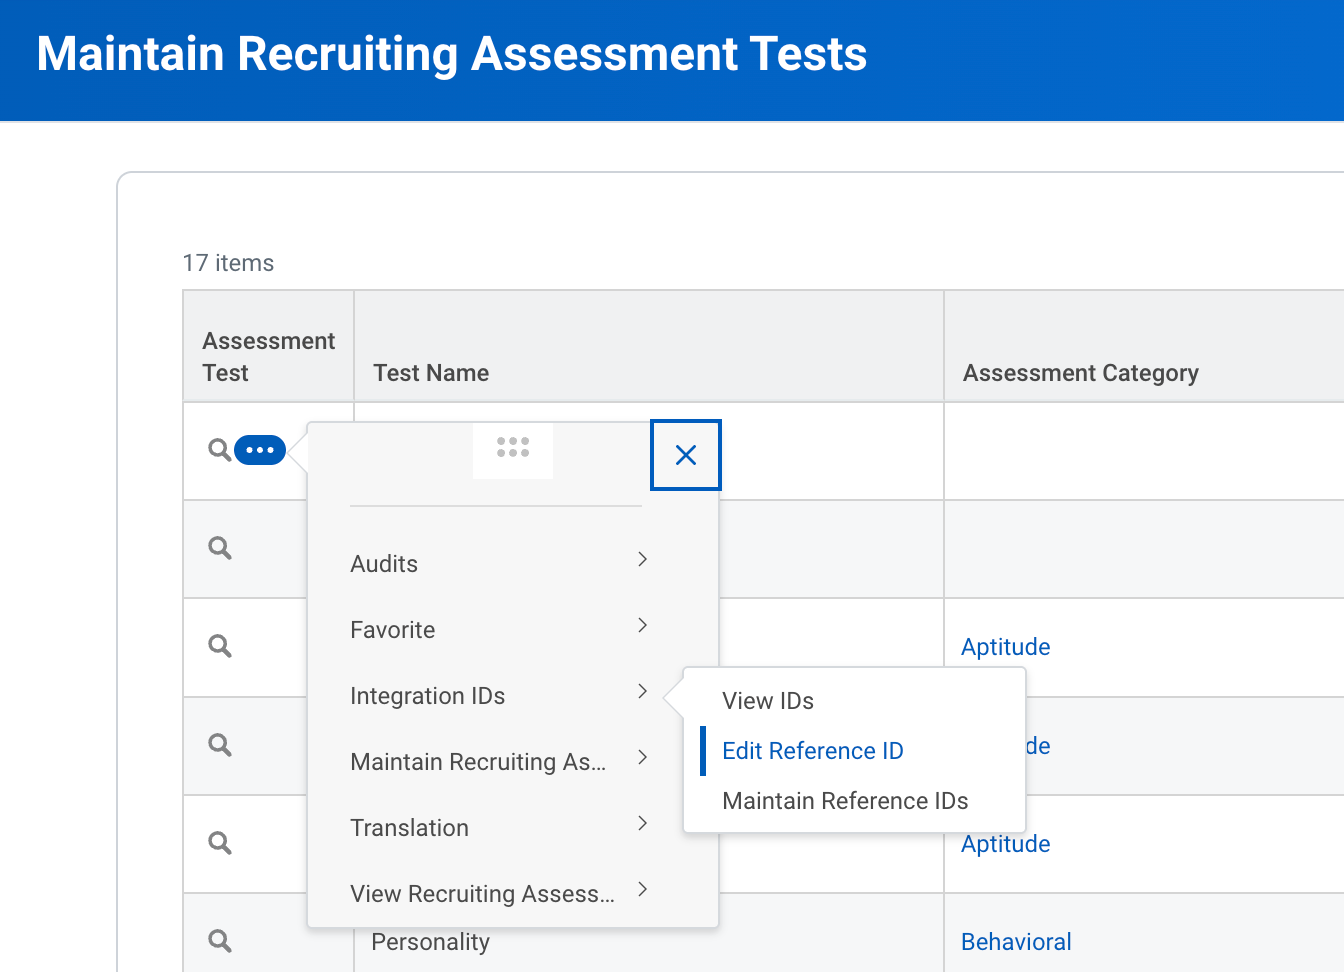Select Edit Reference ID option
Viewport: 1344px width, 972px height.
pyautogui.click(x=812, y=751)
